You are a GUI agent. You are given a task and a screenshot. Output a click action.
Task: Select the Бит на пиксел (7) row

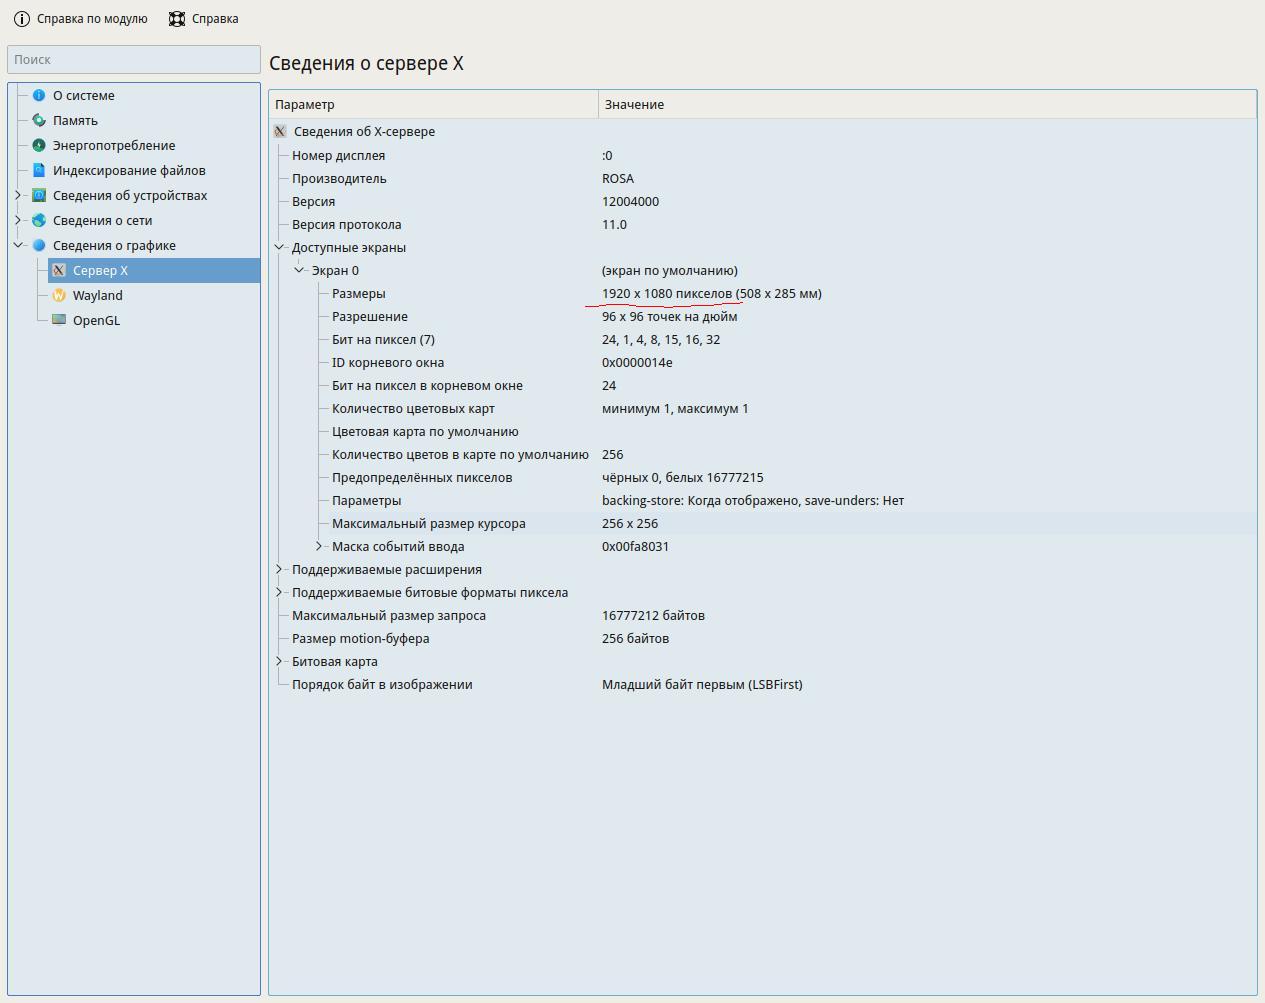[763, 339]
